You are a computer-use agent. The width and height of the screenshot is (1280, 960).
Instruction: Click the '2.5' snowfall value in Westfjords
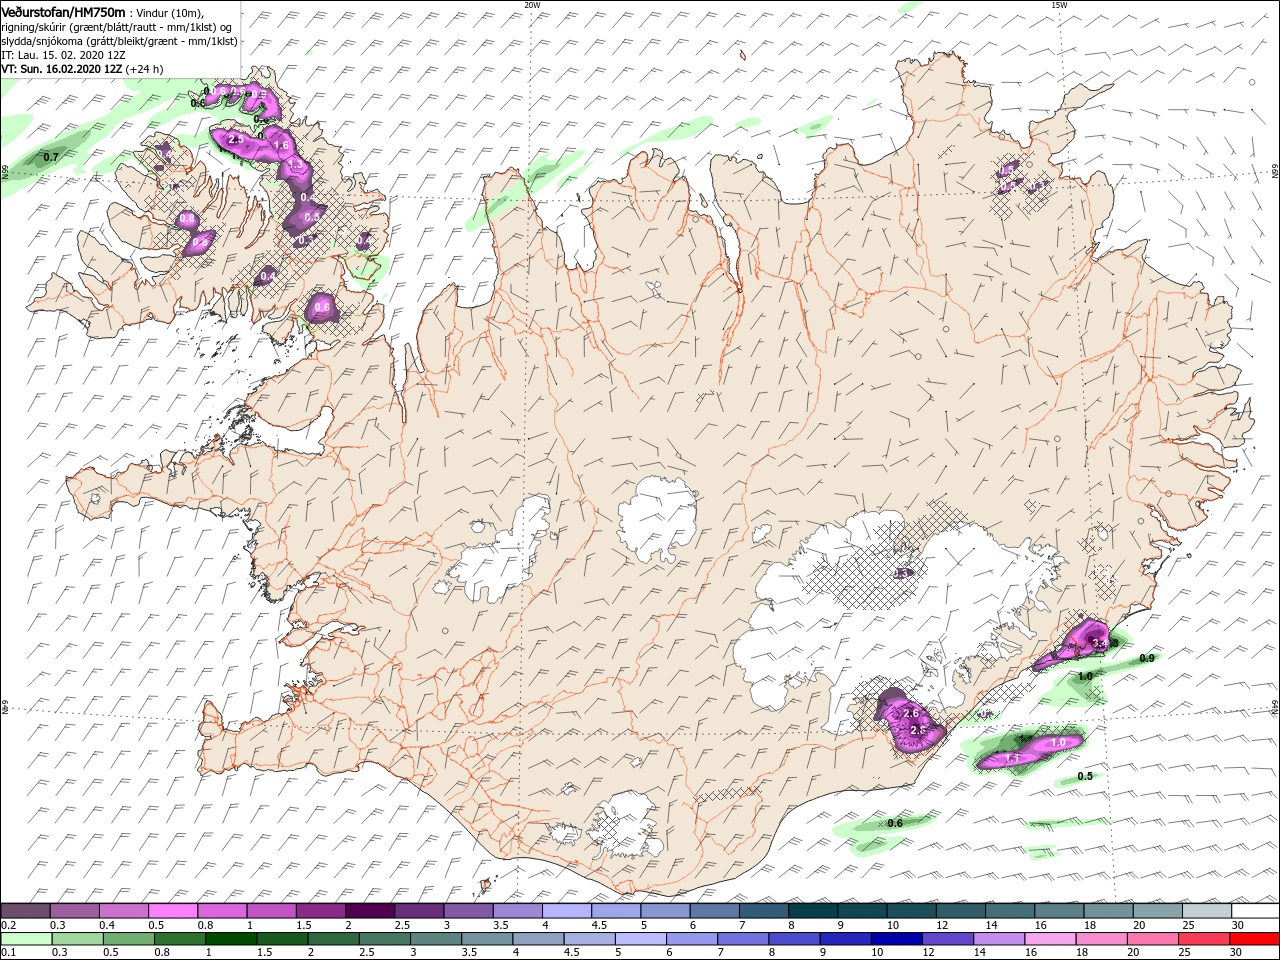click(237, 140)
